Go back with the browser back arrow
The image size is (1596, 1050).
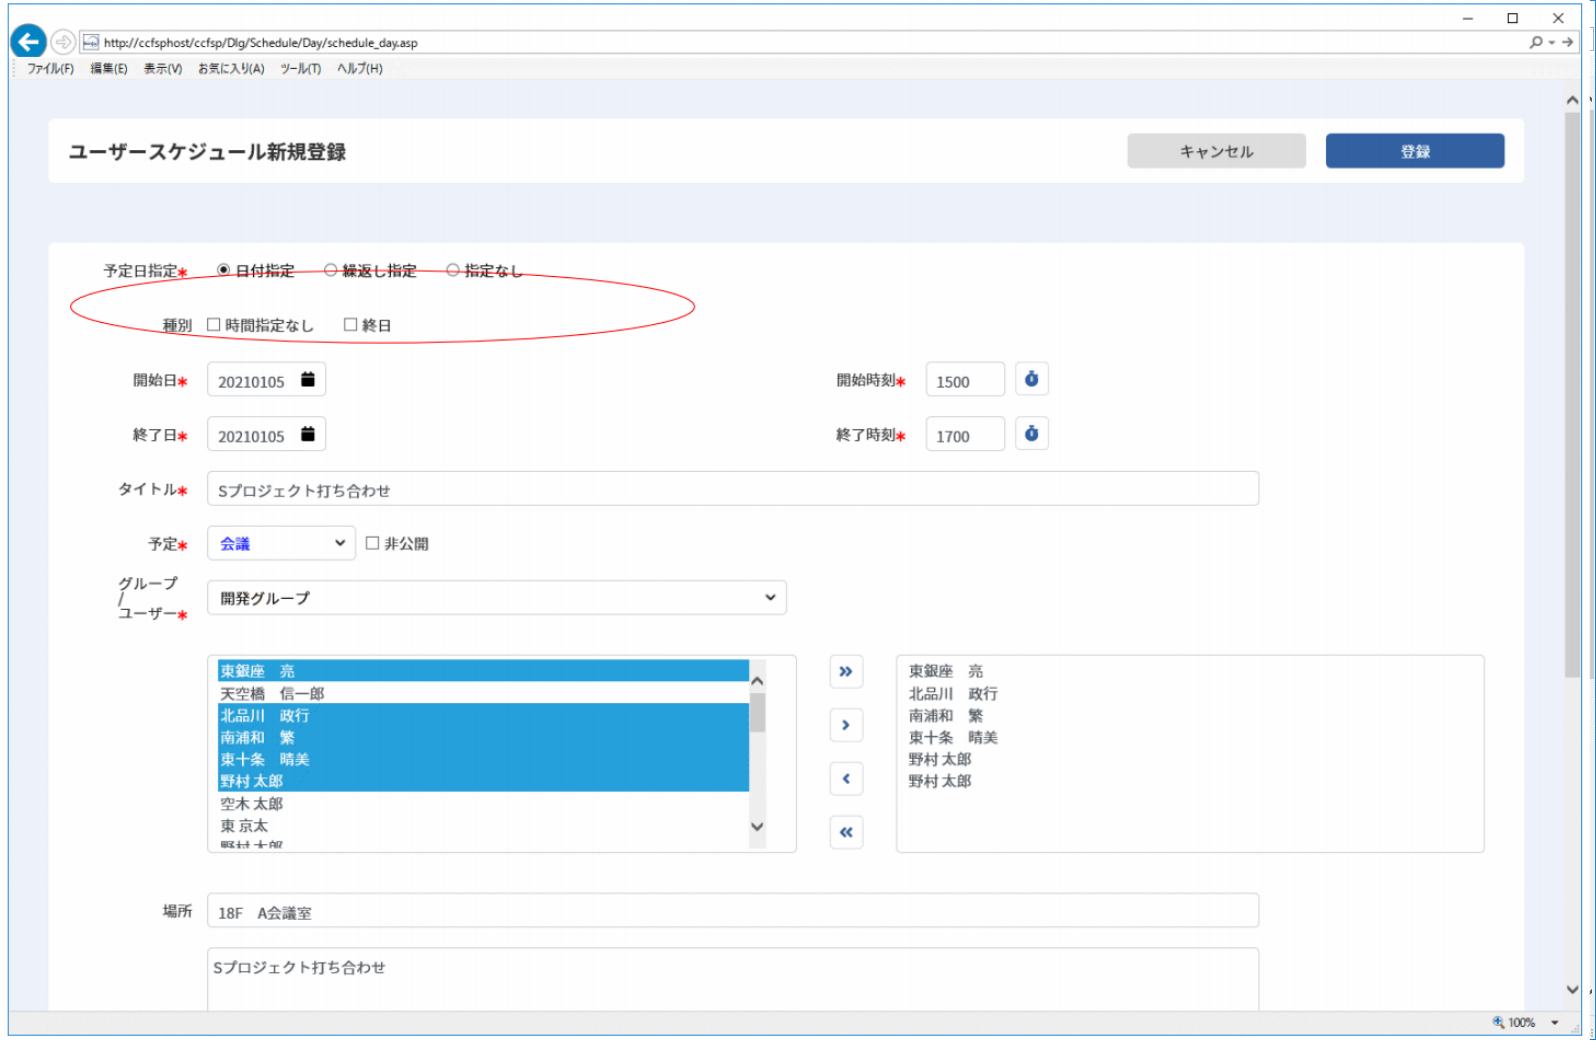pos(28,42)
